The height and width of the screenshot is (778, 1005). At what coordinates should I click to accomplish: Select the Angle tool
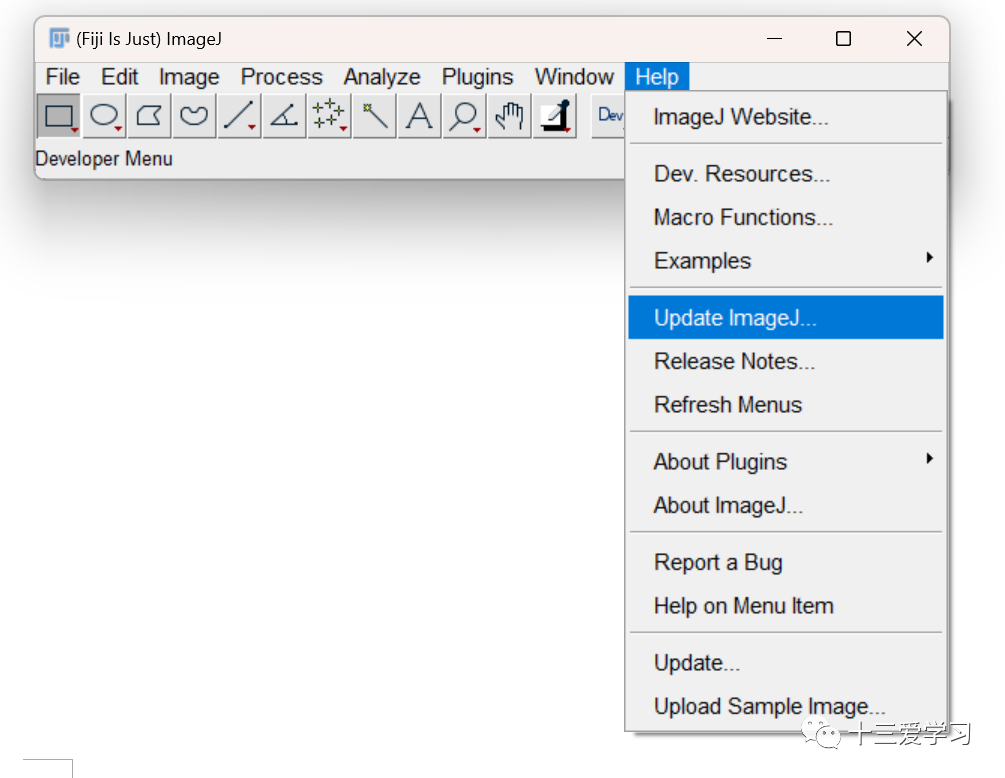click(284, 116)
